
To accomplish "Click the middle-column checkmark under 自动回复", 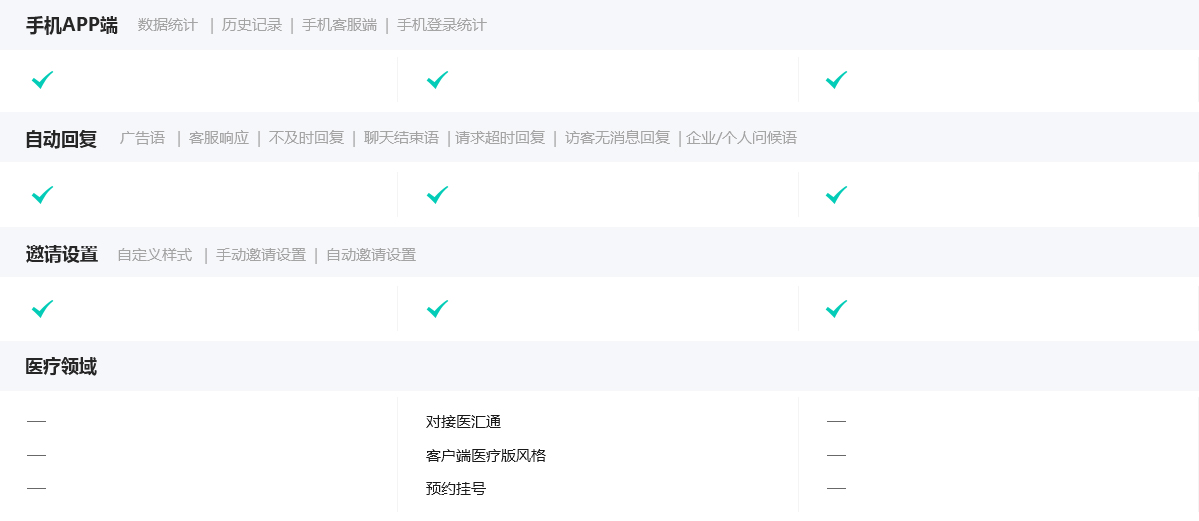I will point(437,195).
